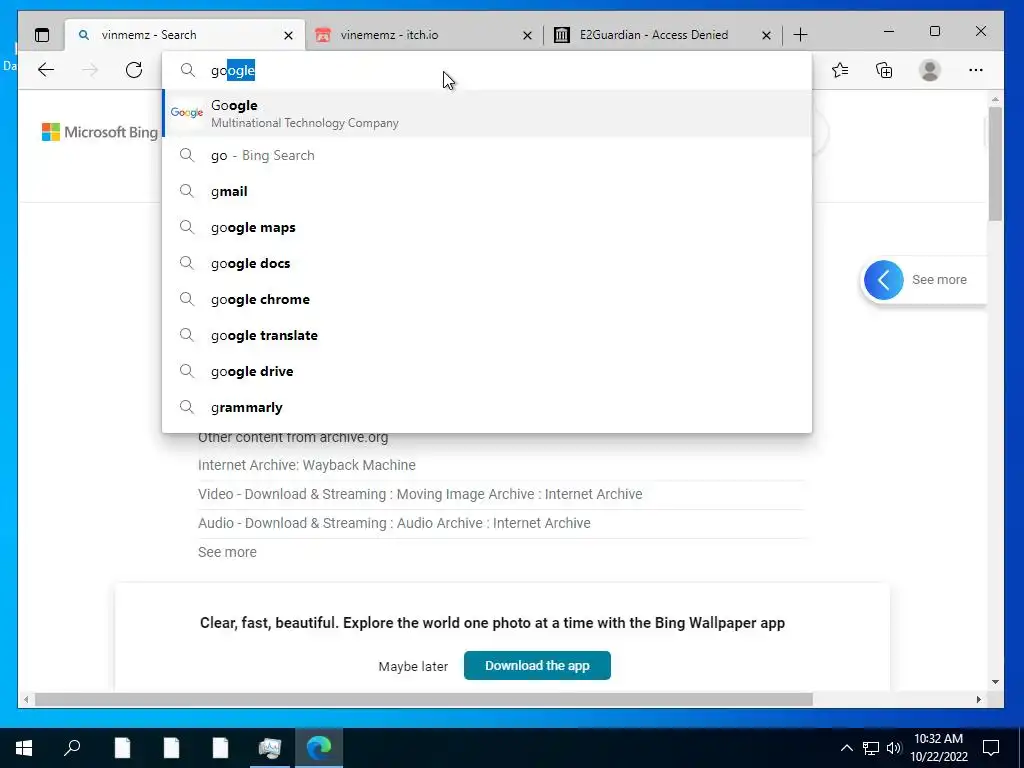This screenshot has height=768, width=1024.
Task: Select the vinmemz - Search tab
Action: (185, 35)
